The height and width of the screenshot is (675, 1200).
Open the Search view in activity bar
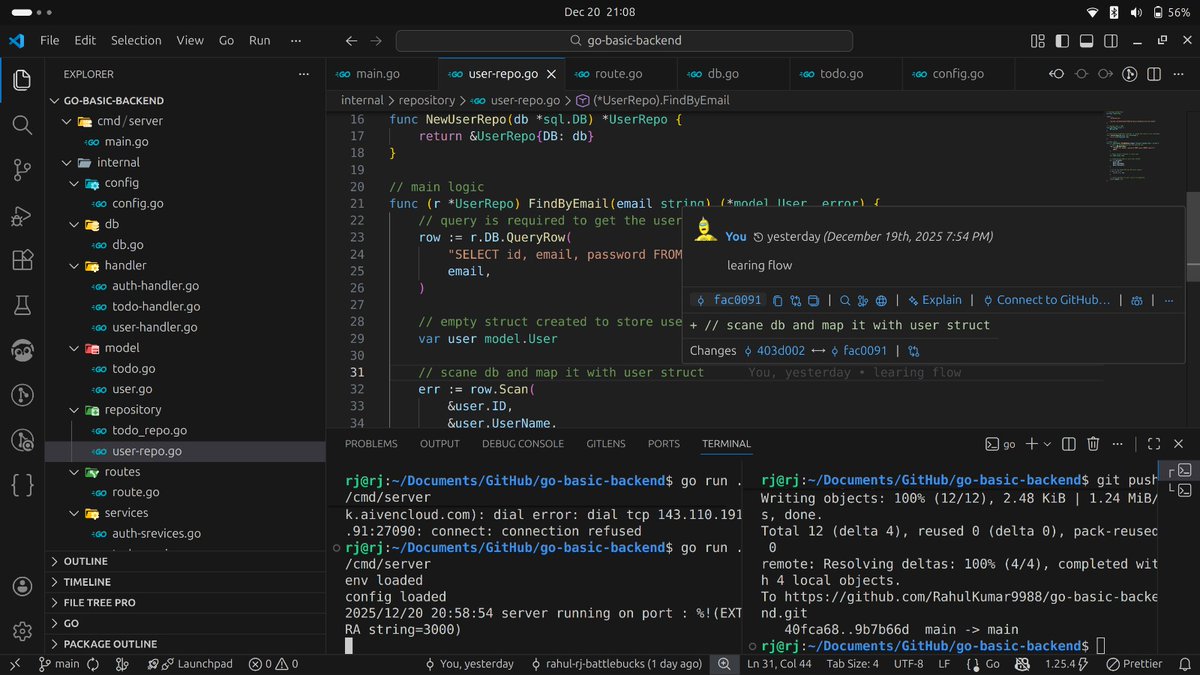tap(22, 125)
